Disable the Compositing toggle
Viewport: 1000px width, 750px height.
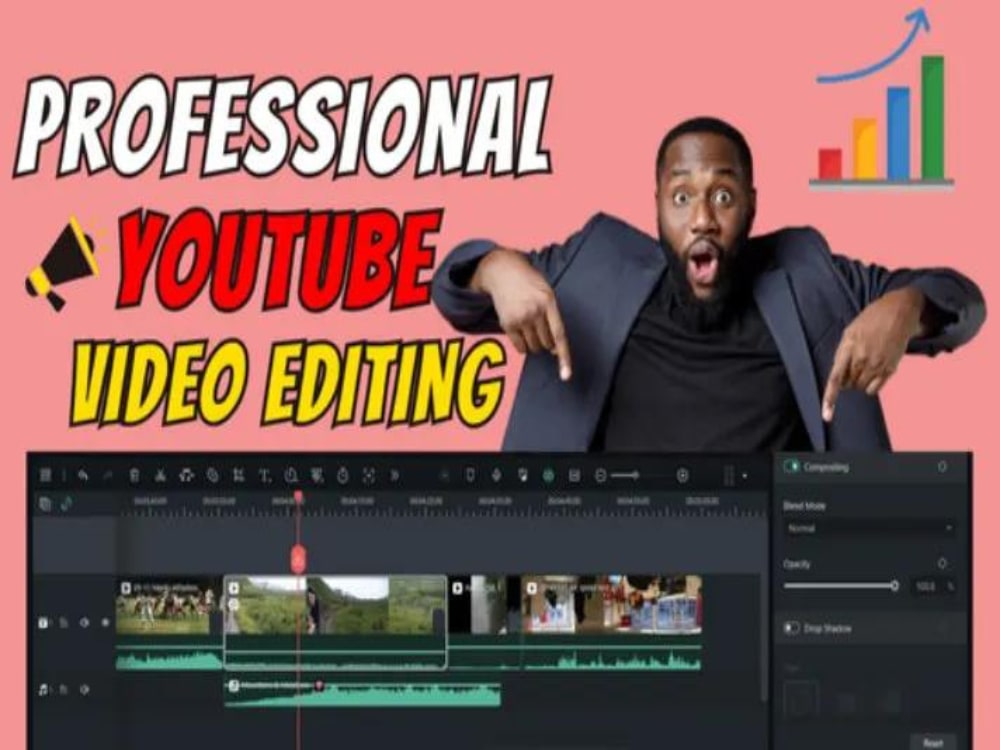tap(793, 467)
